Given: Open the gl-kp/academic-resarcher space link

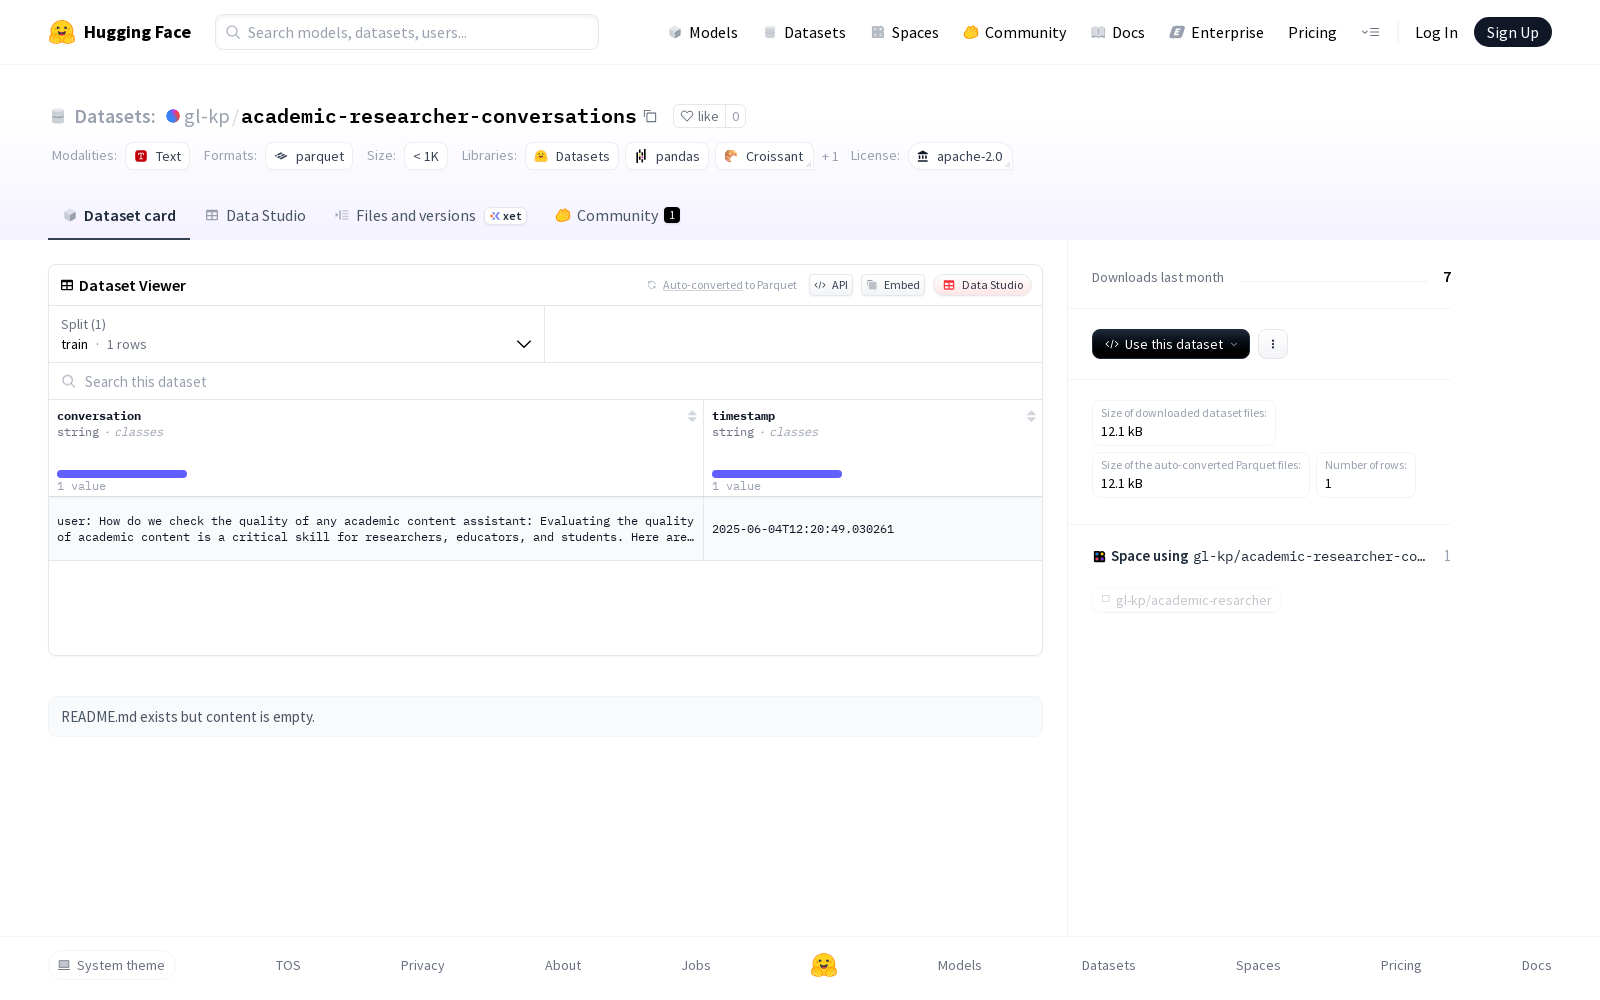Looking at the screenshot, I should click(x=1186, y=600).
